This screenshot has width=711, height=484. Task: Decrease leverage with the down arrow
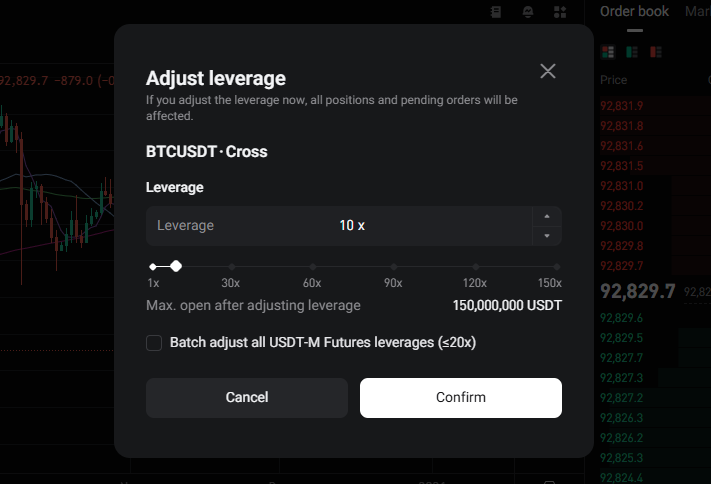pyautogui.click(x=546, y=236)
